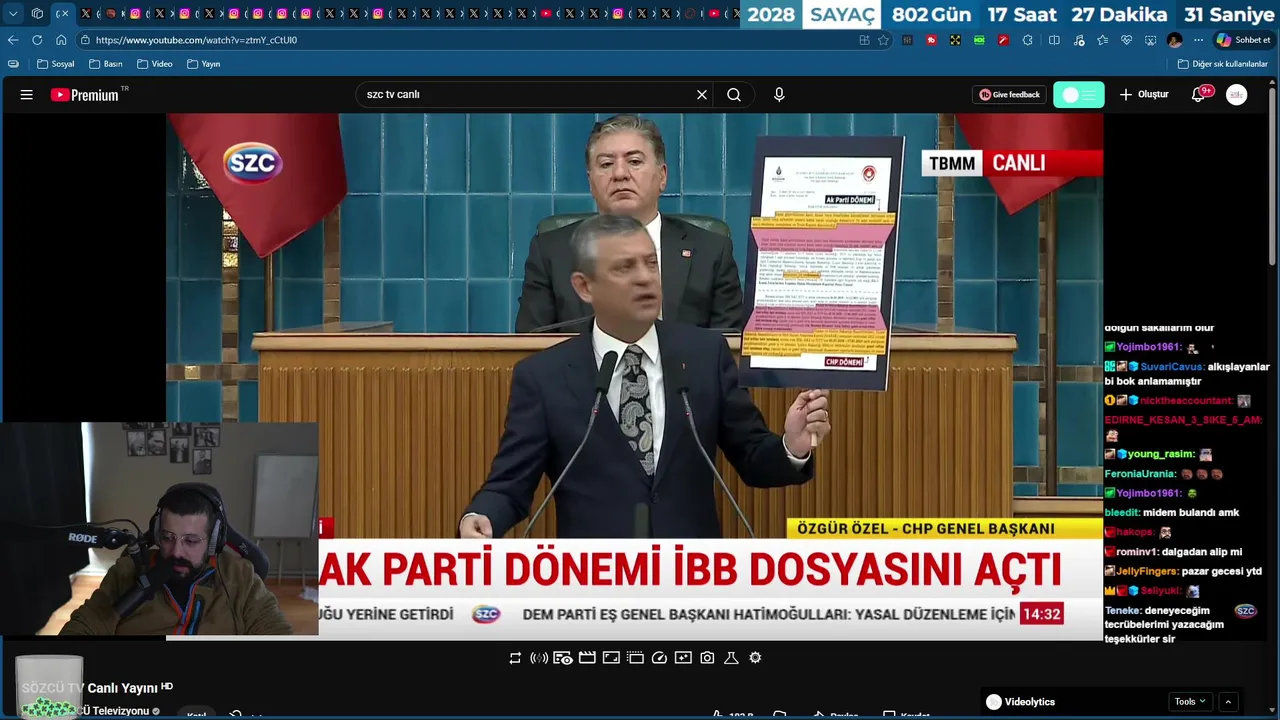Run search with magnifier button
This screenshot has height=720, width=1280.
tap(734, 95)
